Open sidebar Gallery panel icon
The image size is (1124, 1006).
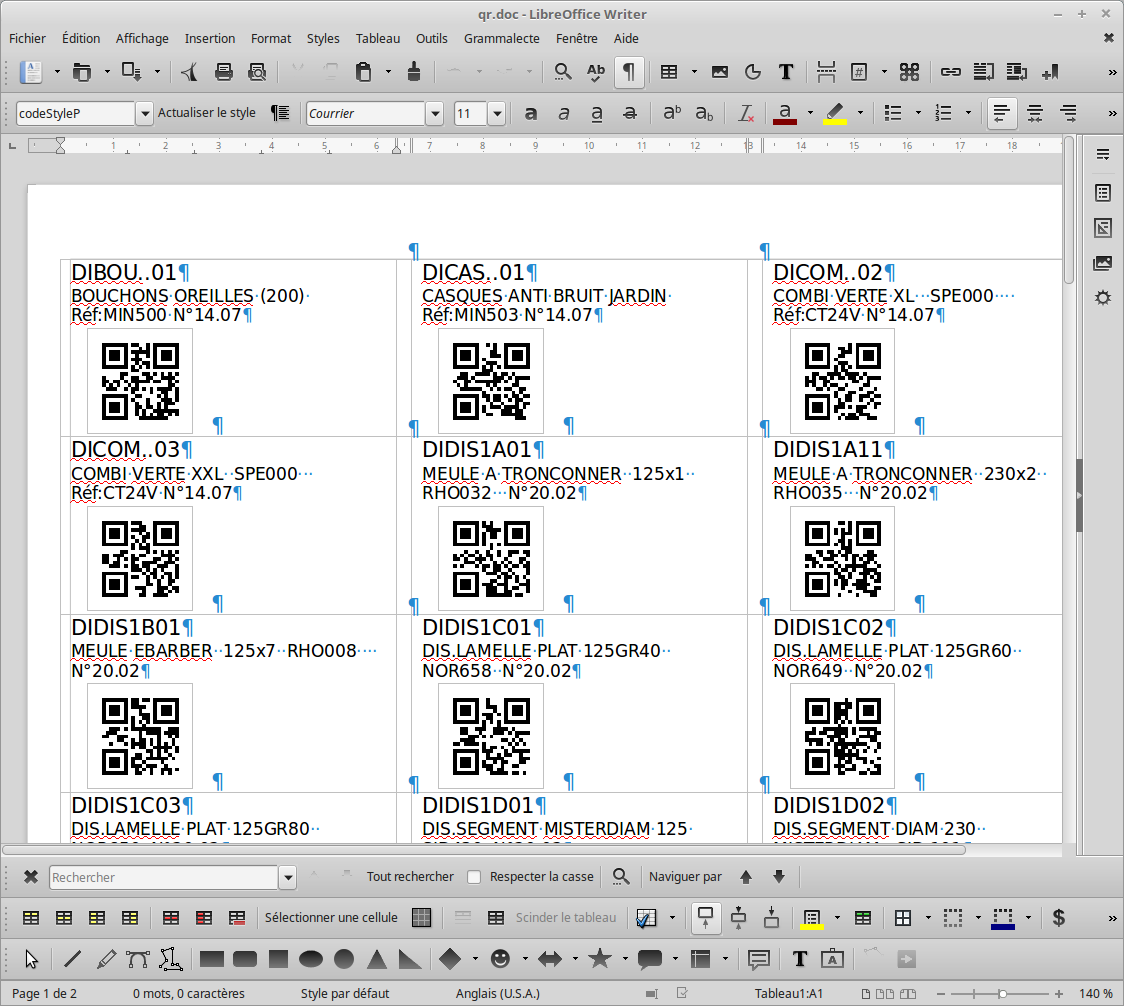click(1102, 262)
